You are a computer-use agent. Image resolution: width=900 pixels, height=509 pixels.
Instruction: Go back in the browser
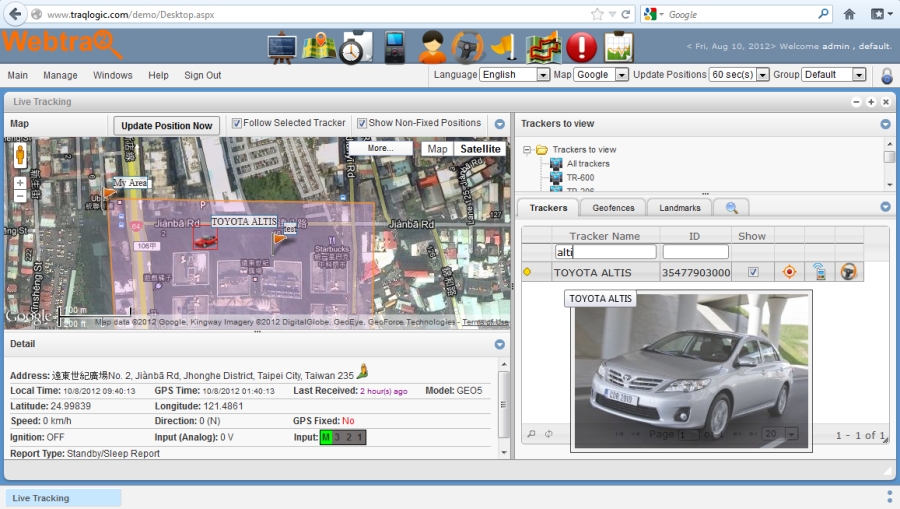click(x=15, y=14)
